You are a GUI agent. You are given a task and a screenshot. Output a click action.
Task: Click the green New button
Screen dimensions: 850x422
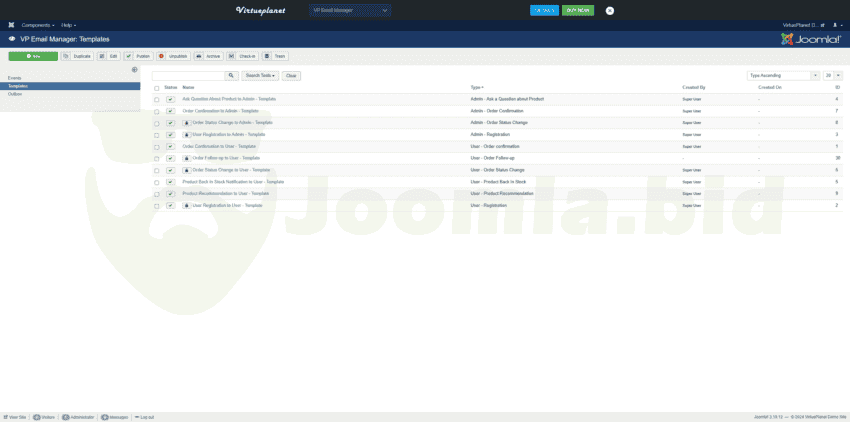click(33, 56)
